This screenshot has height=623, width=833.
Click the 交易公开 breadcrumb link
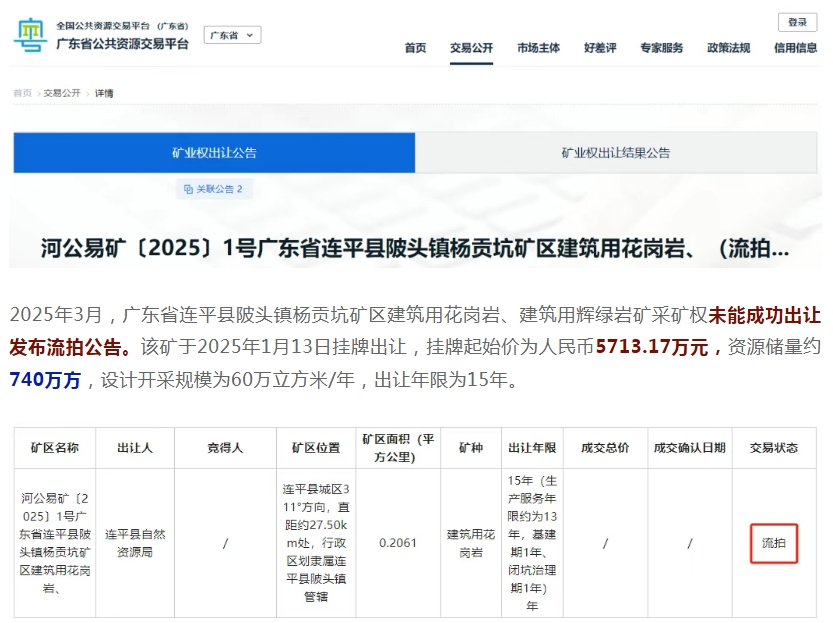tap(62, 93)
